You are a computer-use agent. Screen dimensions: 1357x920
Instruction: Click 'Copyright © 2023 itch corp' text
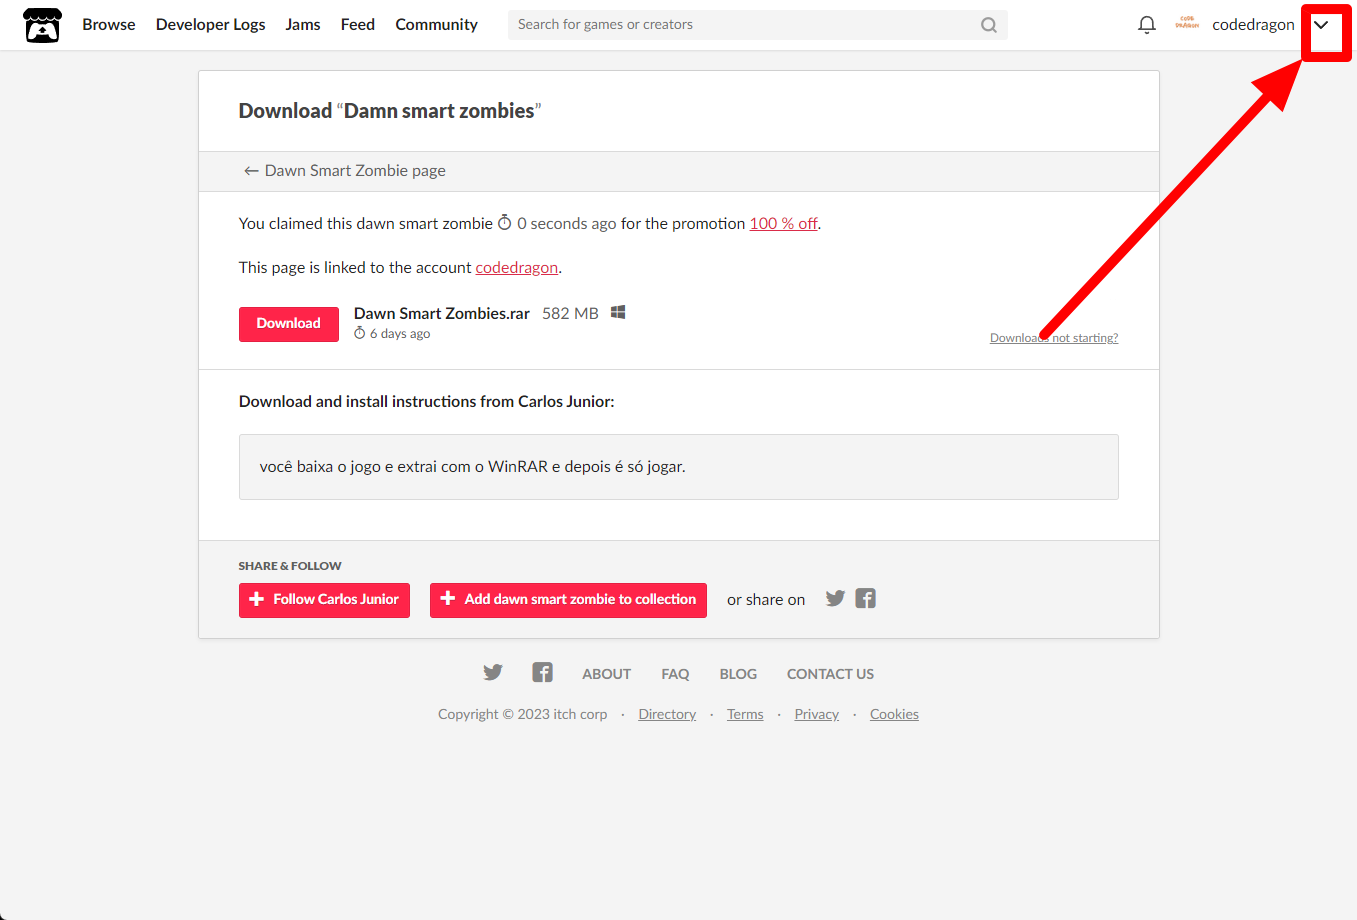coord(523,714)
